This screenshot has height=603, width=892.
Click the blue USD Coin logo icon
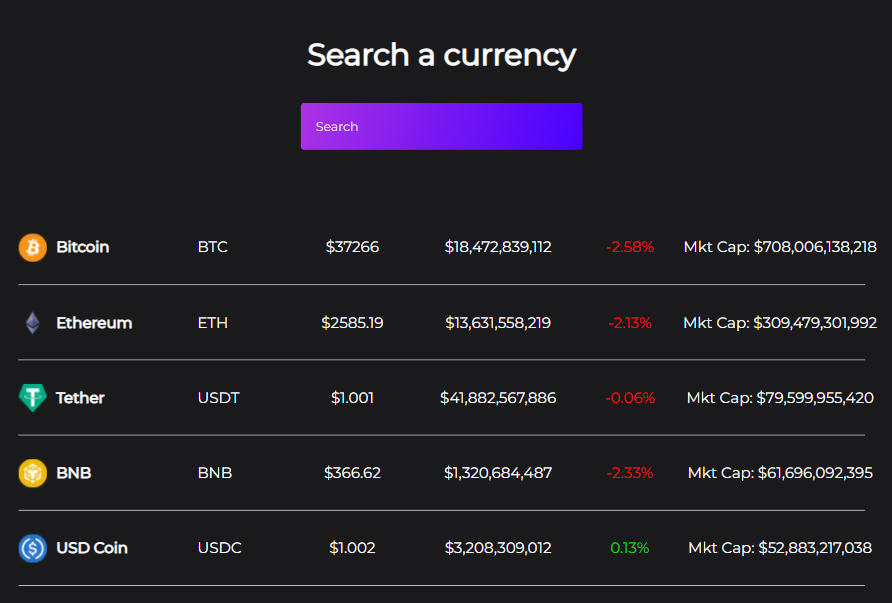[33, 548]
